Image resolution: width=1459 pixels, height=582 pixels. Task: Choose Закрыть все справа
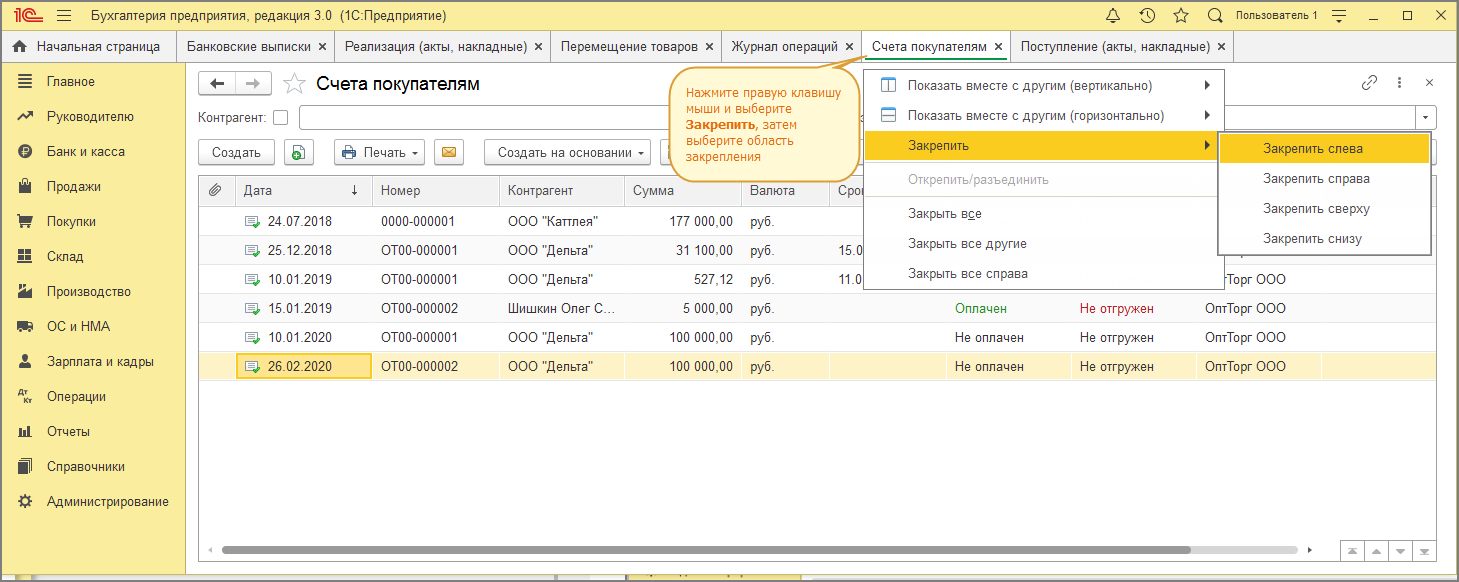pyautogui.click(x=1044, y=273)
